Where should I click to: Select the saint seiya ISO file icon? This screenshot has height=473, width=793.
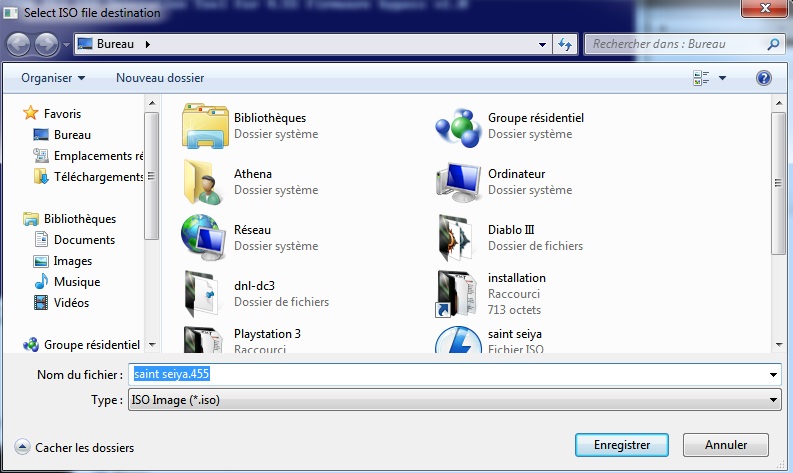click(x=459, y=341)
